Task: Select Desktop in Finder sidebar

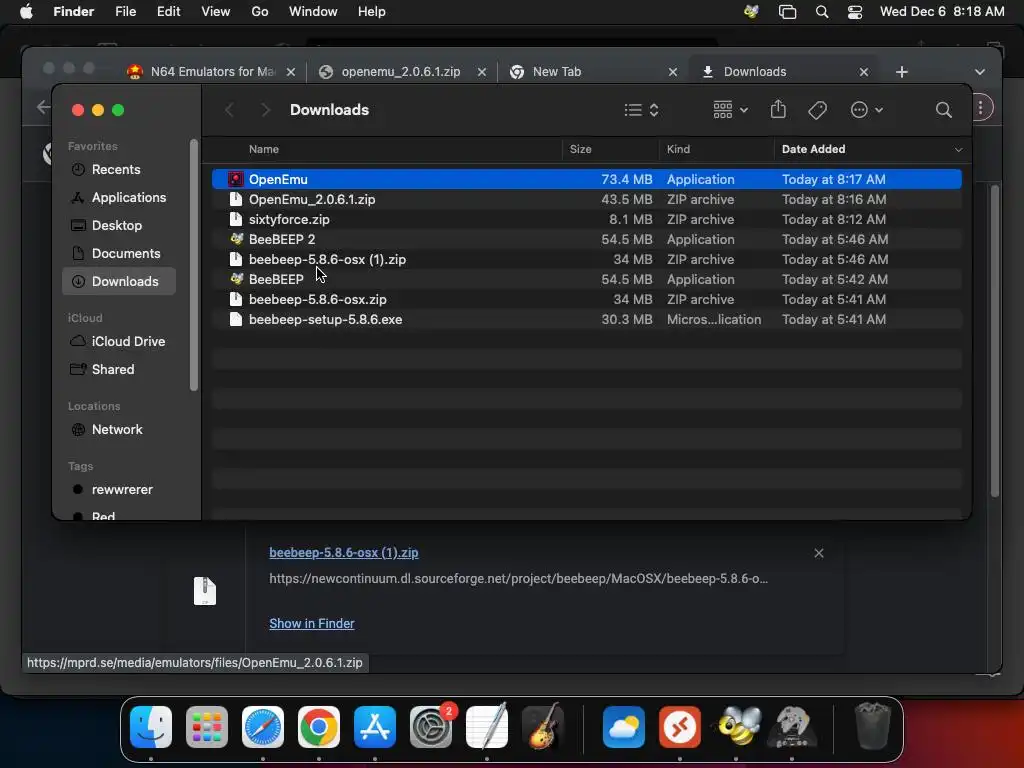Action: [119, 225]
